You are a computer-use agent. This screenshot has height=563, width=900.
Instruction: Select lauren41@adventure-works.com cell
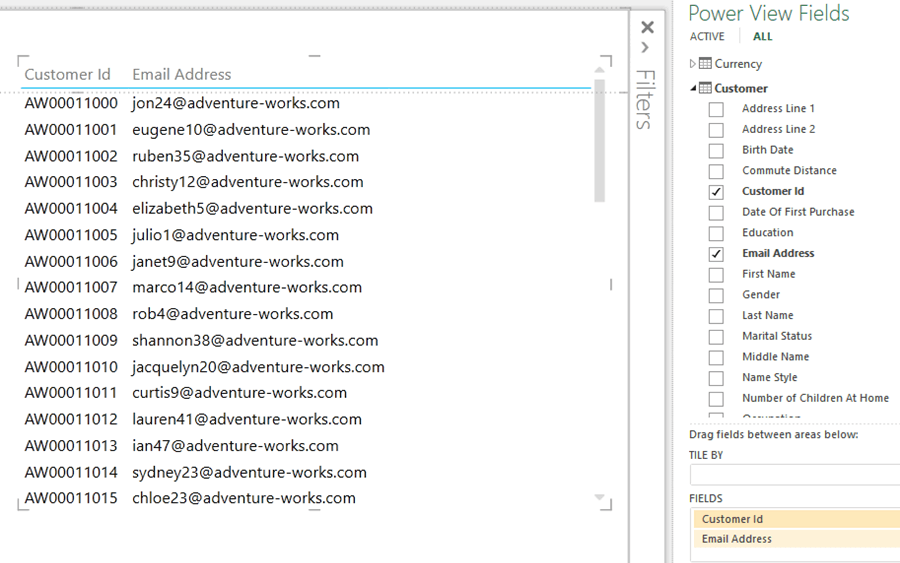click(x=247, y=419)
